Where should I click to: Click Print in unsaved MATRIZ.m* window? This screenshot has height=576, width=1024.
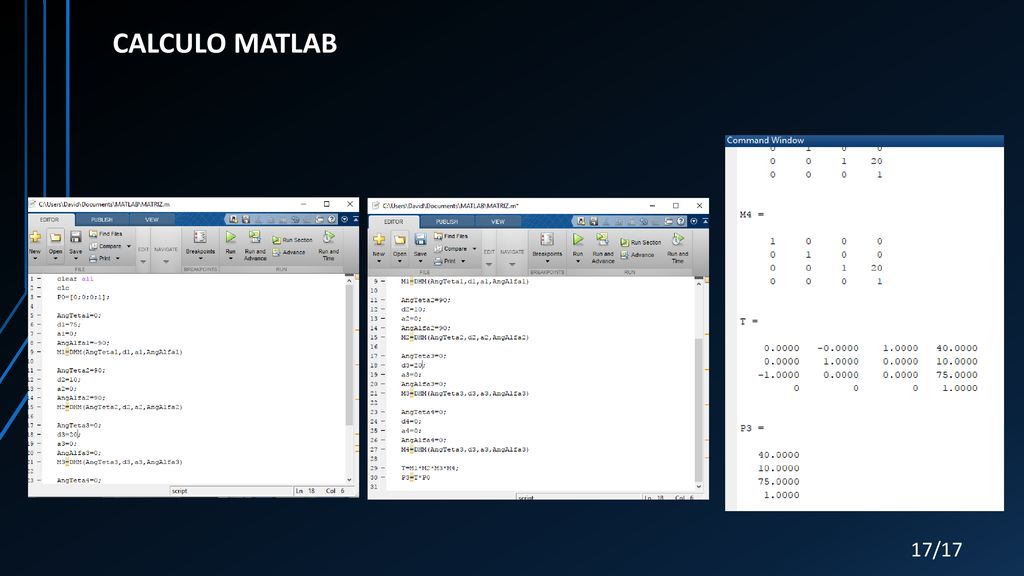445,261
